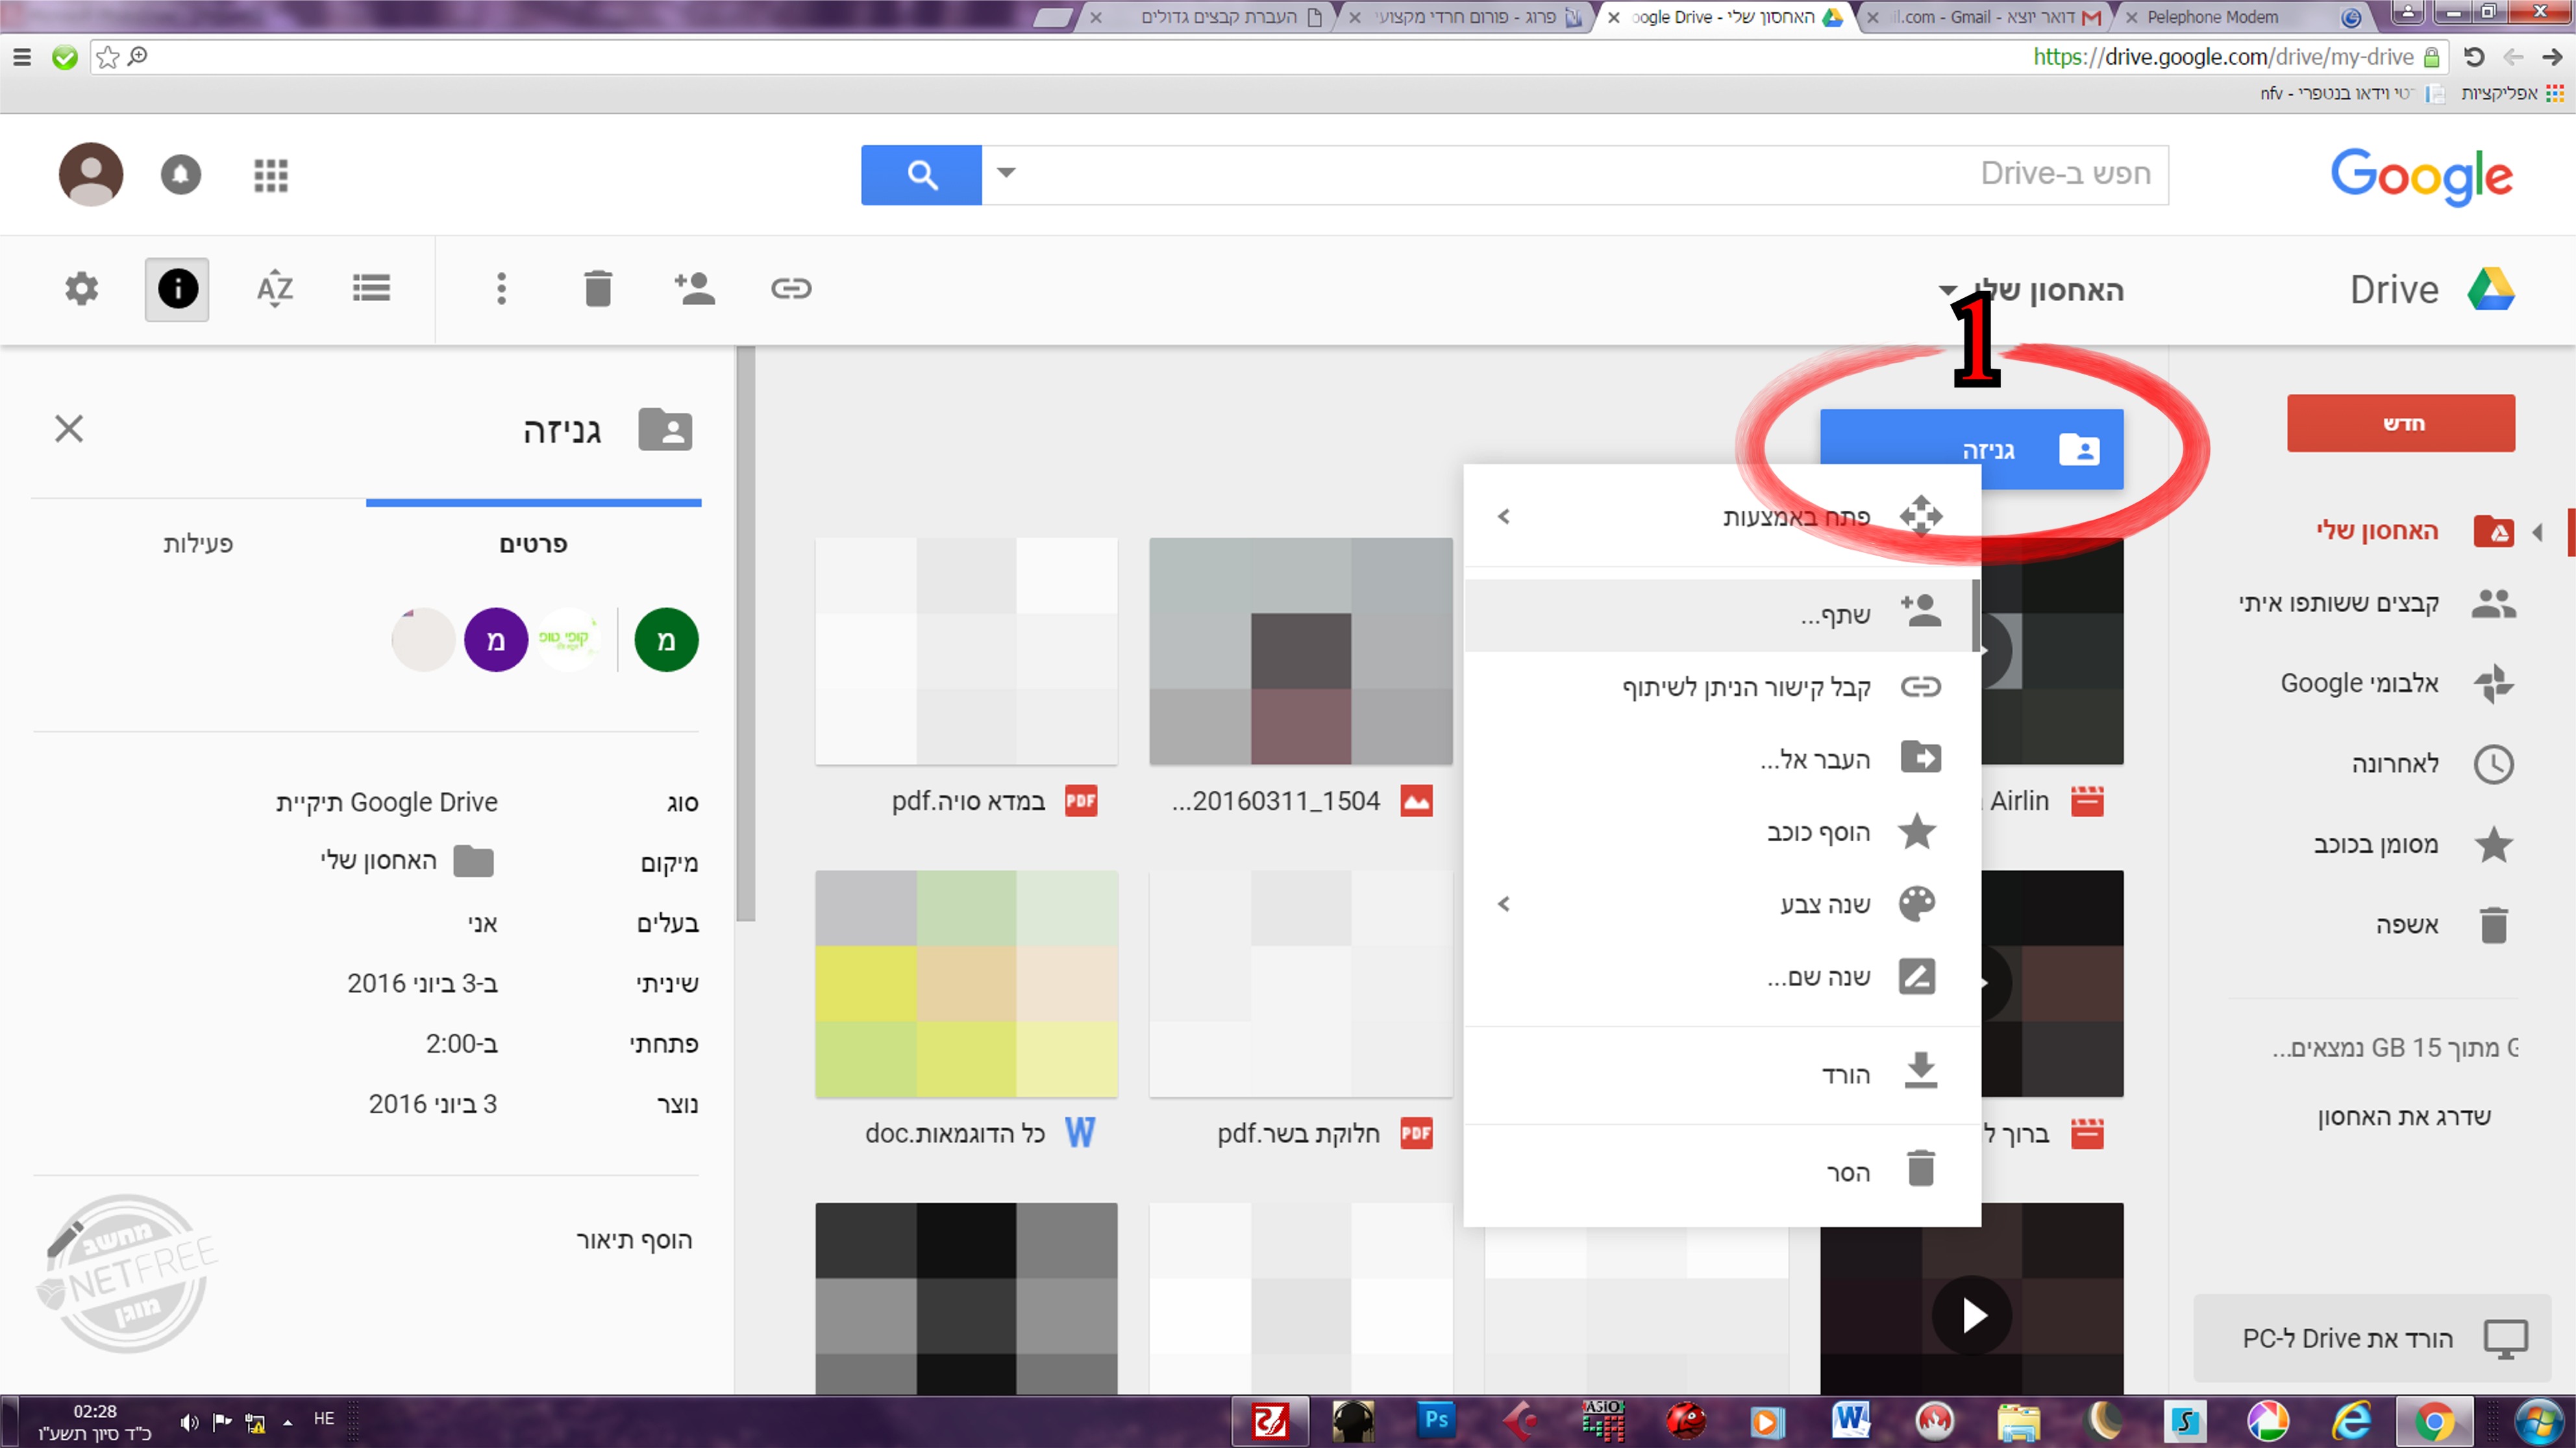Screen dimensions: 2576x1448
Task: Expand the search options dropdown arrow
Action: click(1006, 173)
